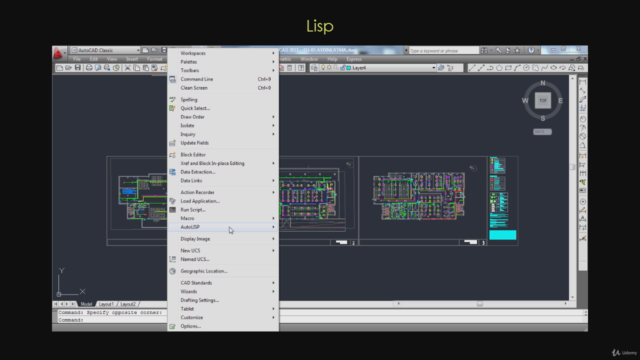Click the Help question mark icon
Viewport: 640px width, 360px height.
[531, 50]
